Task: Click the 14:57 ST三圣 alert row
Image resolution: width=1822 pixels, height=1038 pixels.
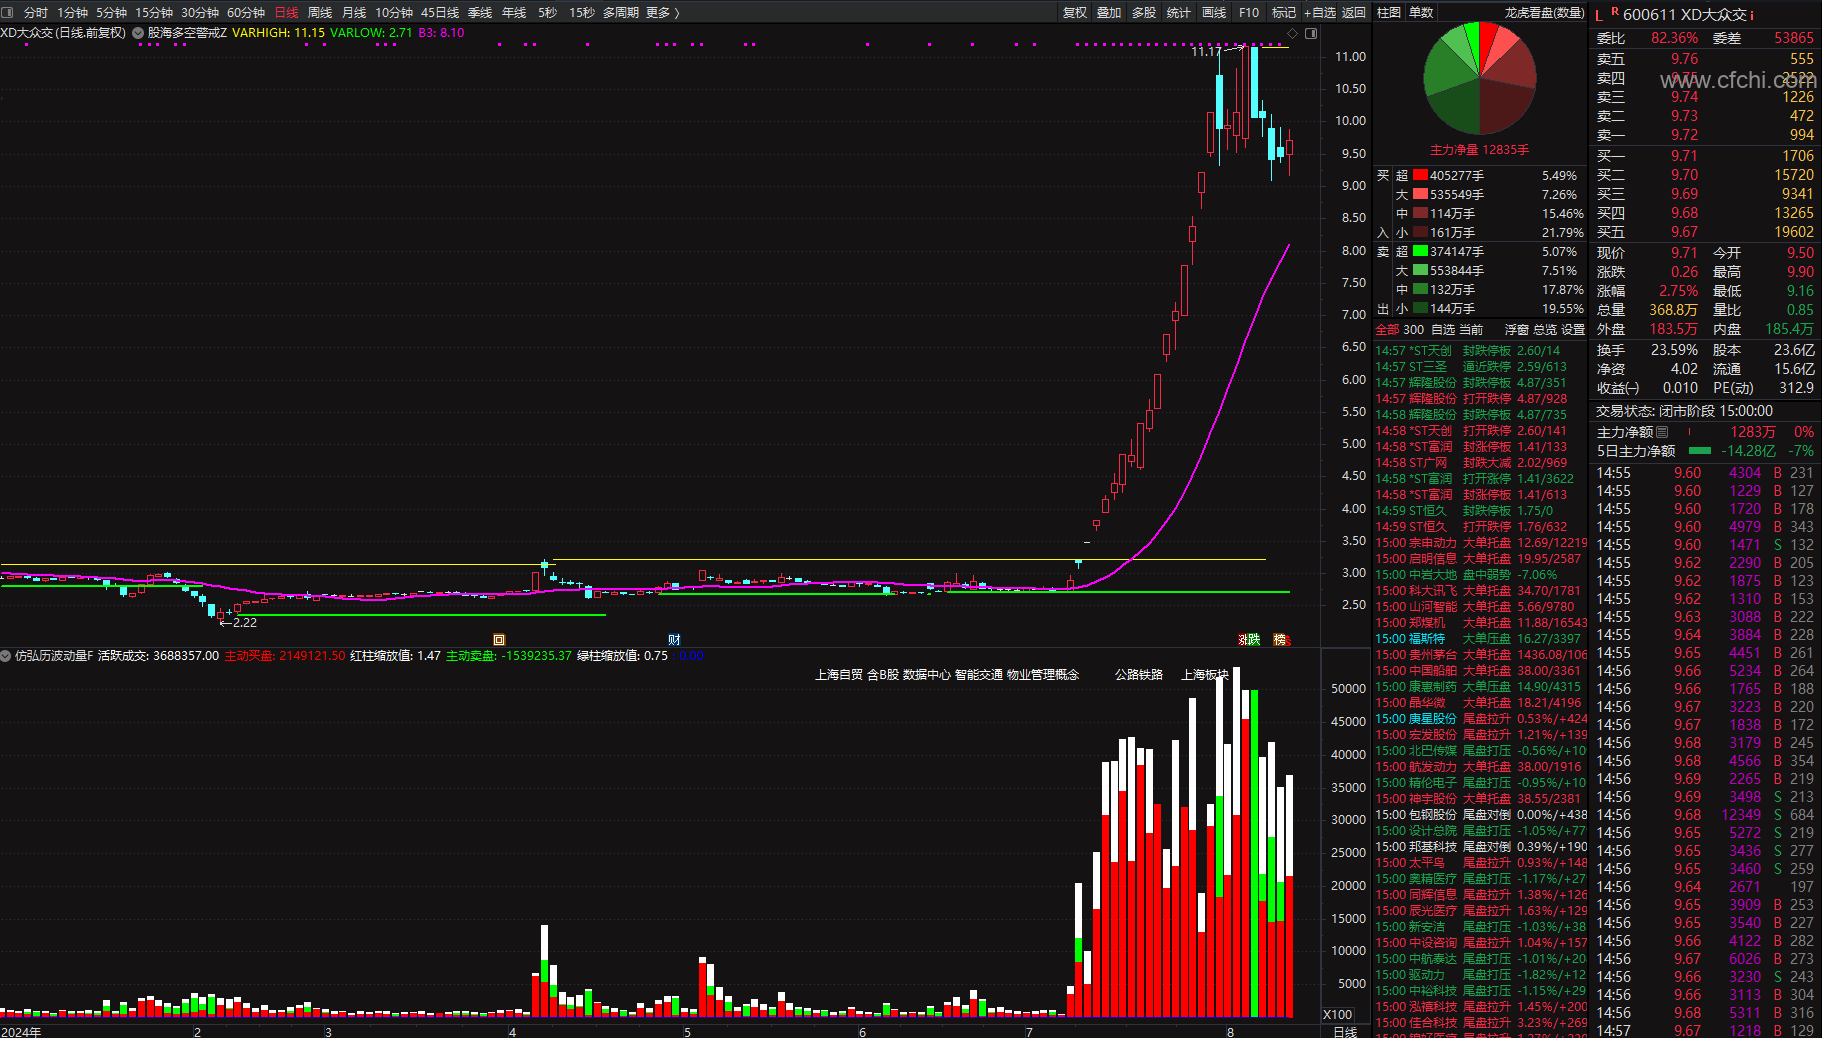Action: pyautogui.click(x=1481, y=367)
